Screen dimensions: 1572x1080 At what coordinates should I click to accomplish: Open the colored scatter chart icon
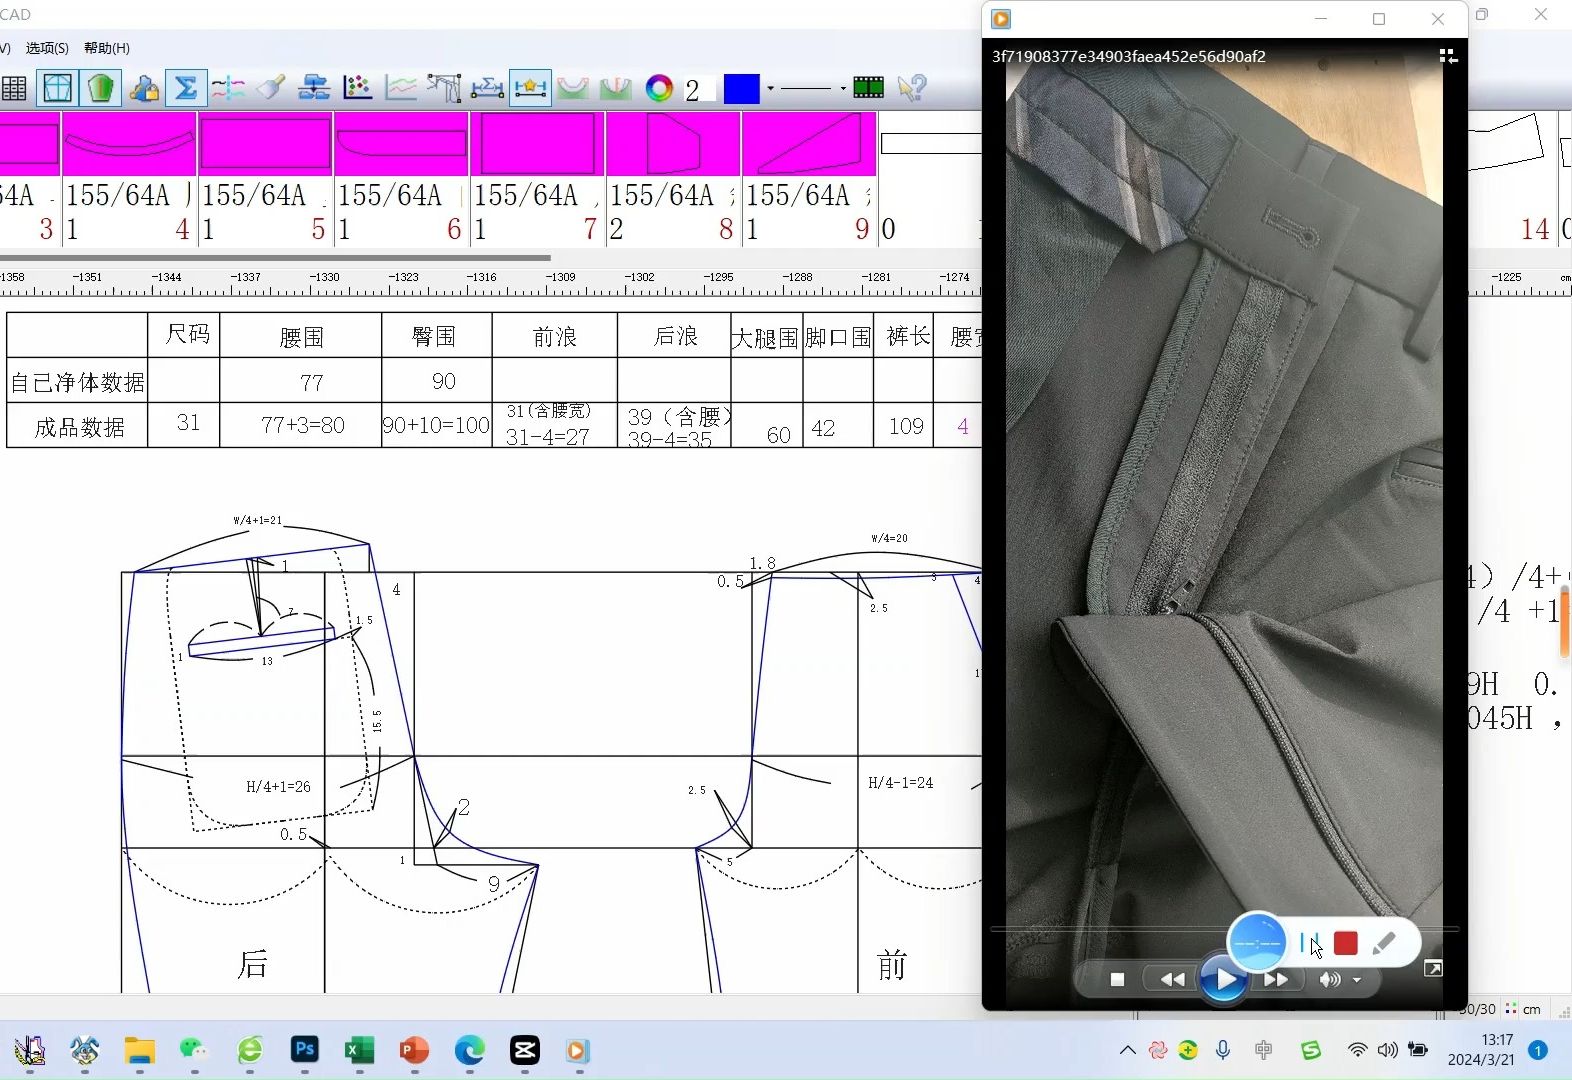(x=357, y=88)
